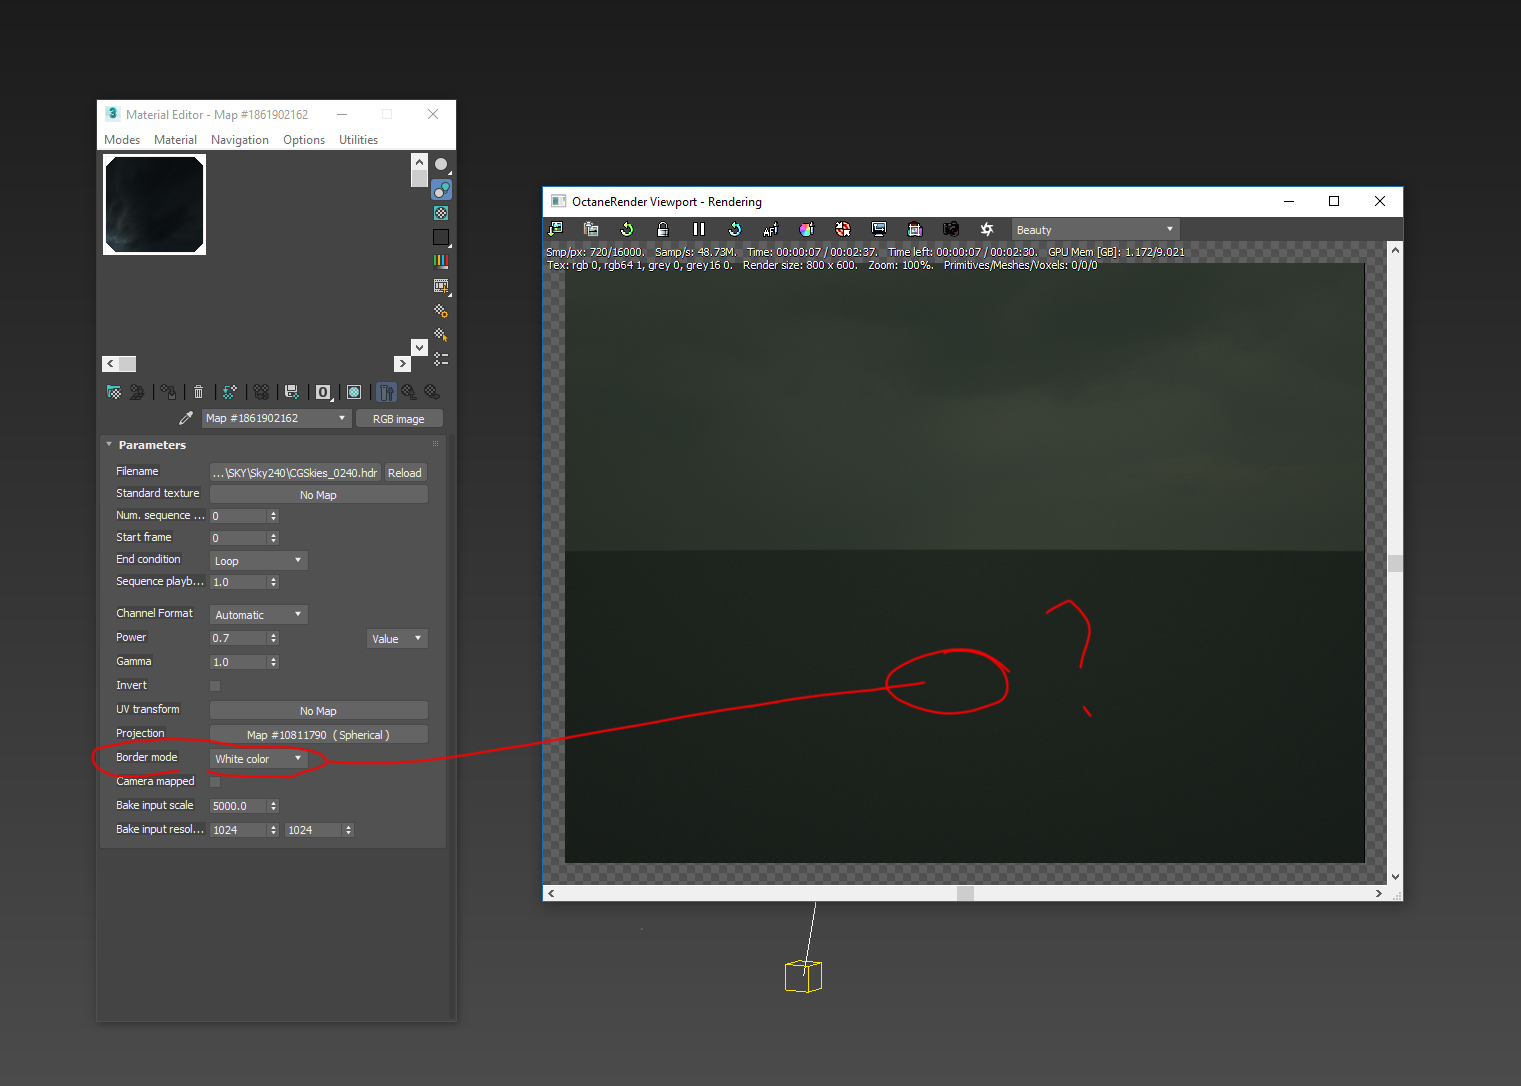Click the Get Material icon
The height and width of the screenshot is (1086, 1521).
click(x=114, y=392)
